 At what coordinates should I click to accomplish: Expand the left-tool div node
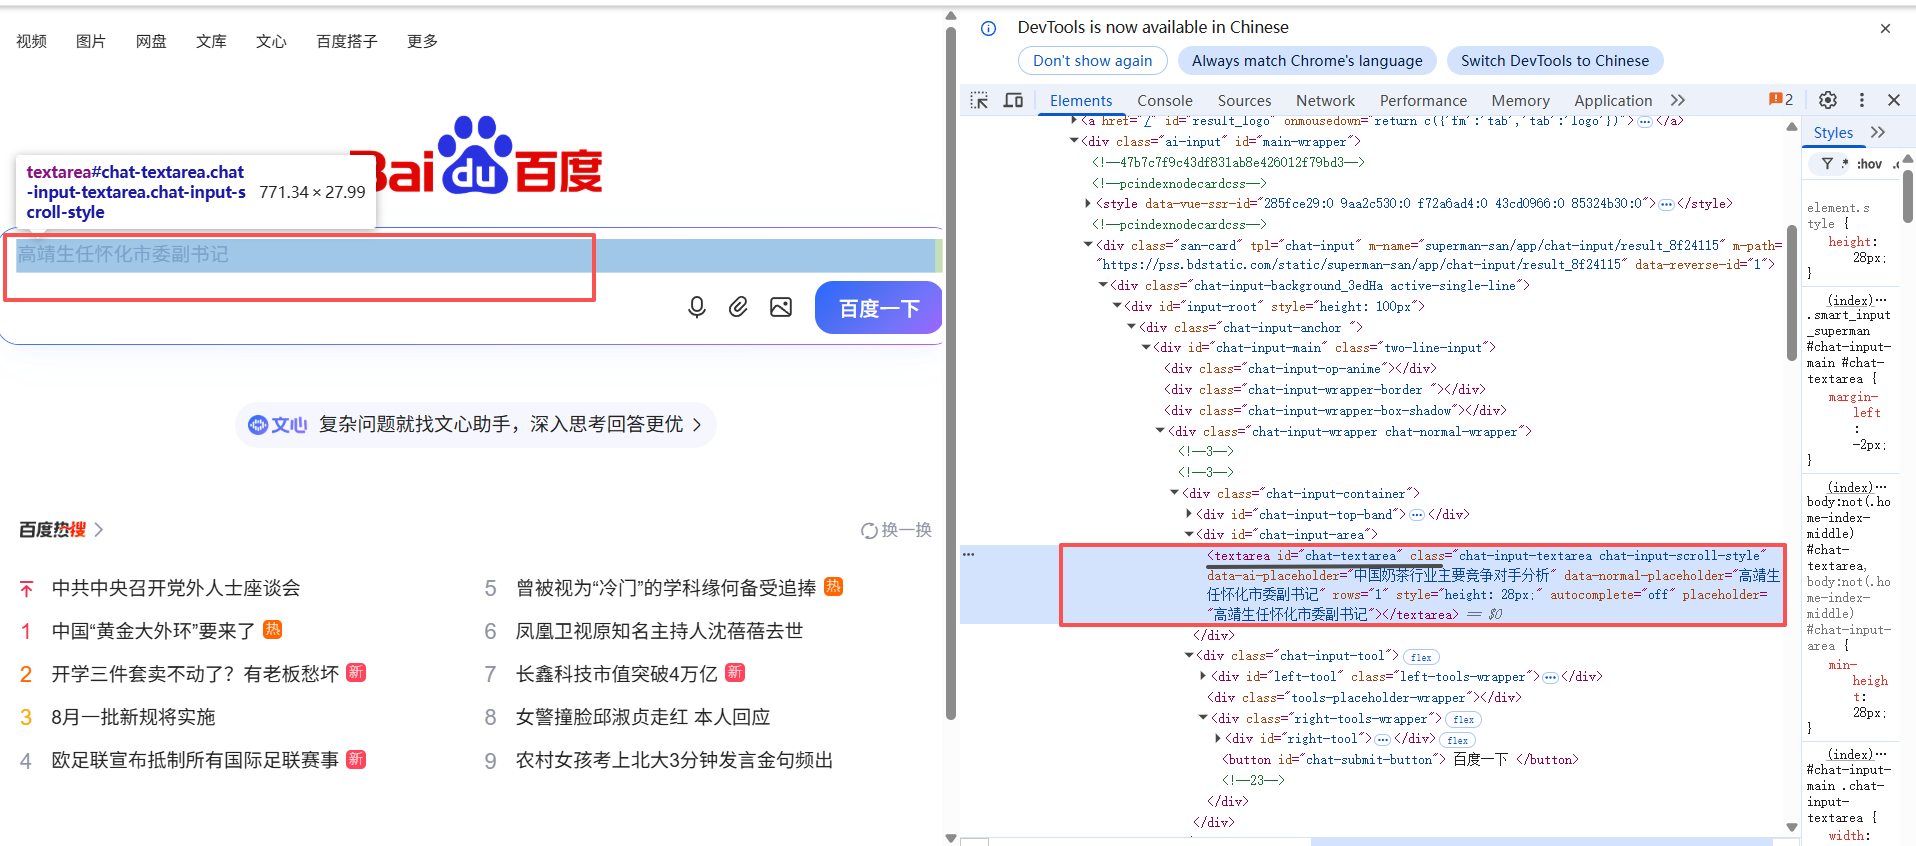click(1203, 677)
